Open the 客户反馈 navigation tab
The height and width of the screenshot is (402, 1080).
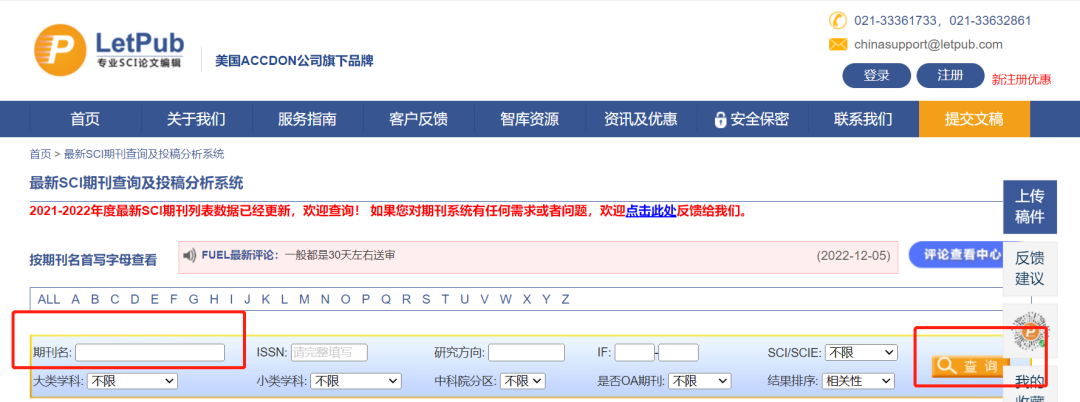[418, 119]
